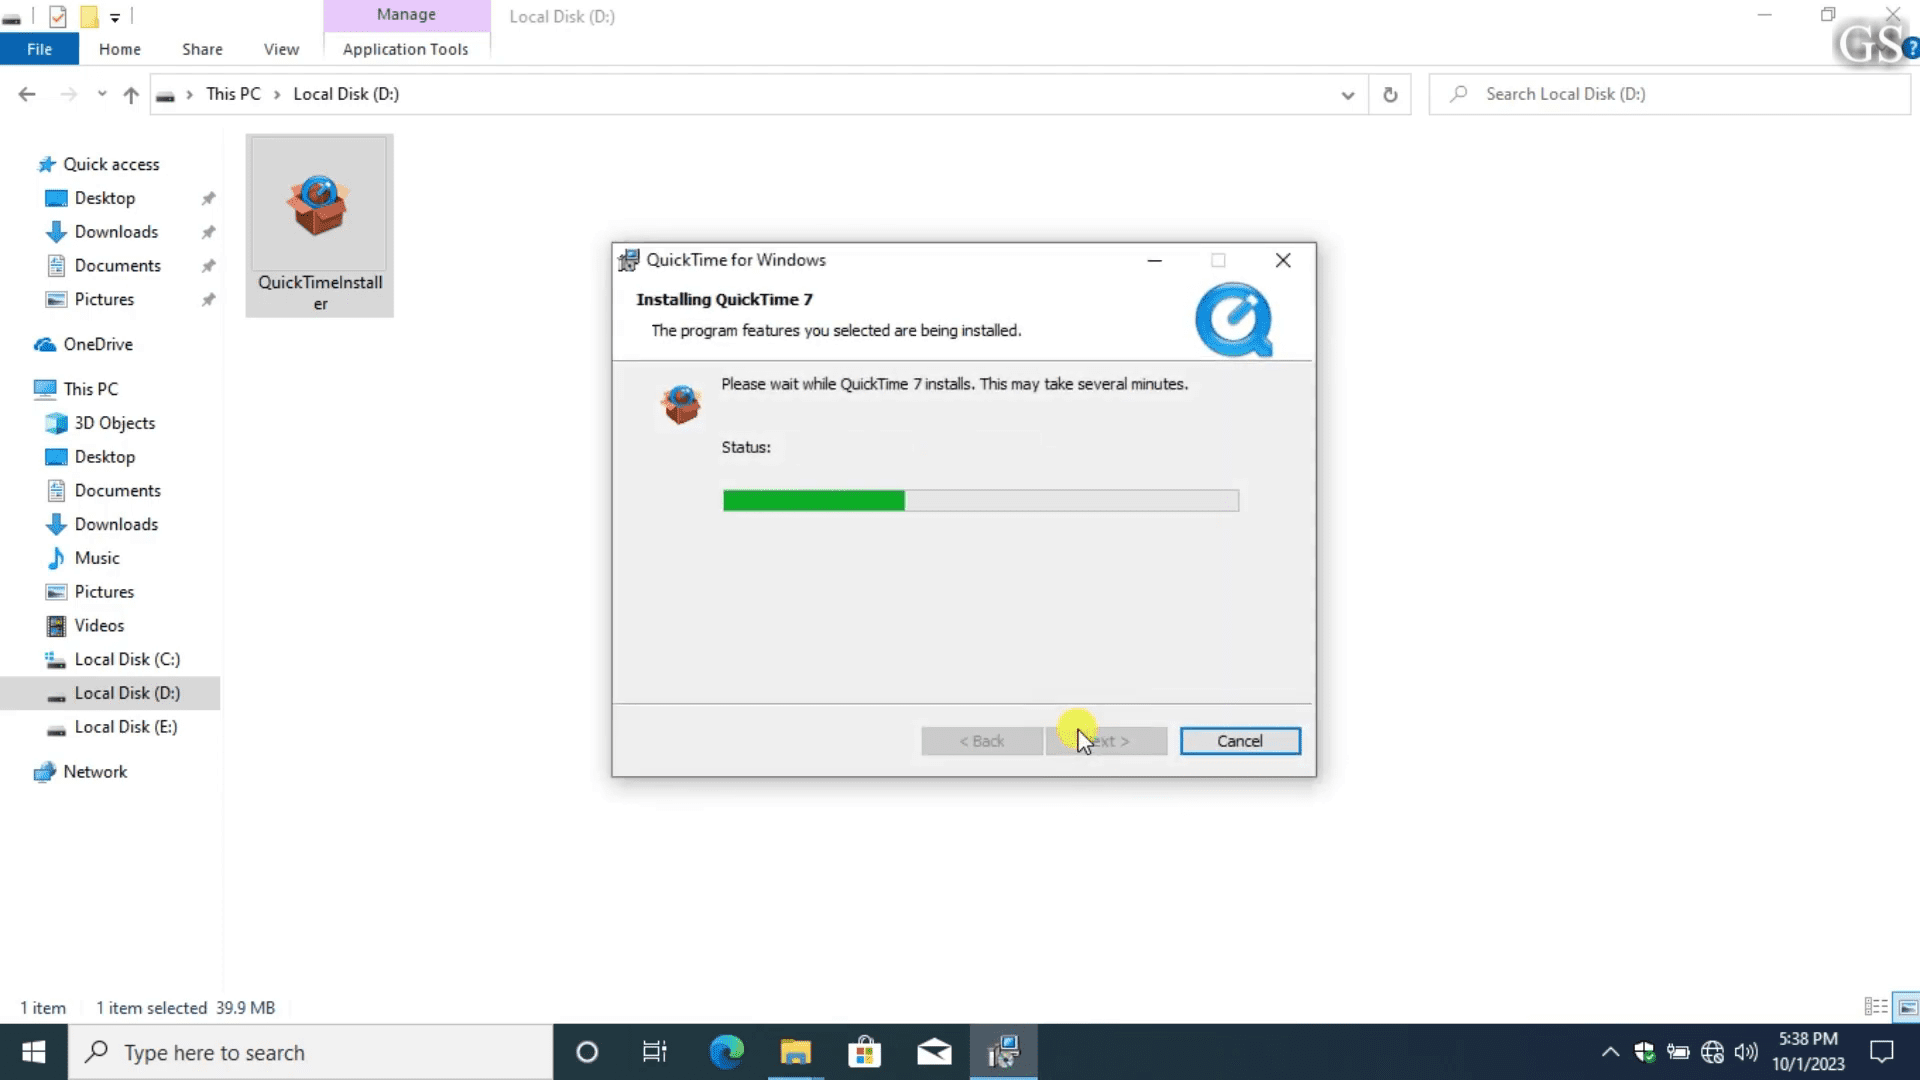The image size is (1920, 1080).
Task: Open Microsoft Store from taskbar
Action: coord(865,1052)
